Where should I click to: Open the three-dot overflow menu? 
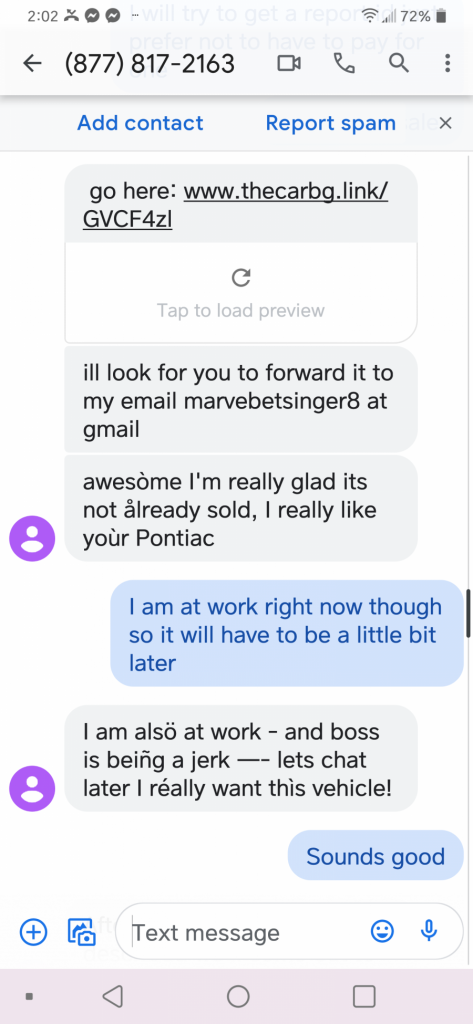tap(448, 63)
